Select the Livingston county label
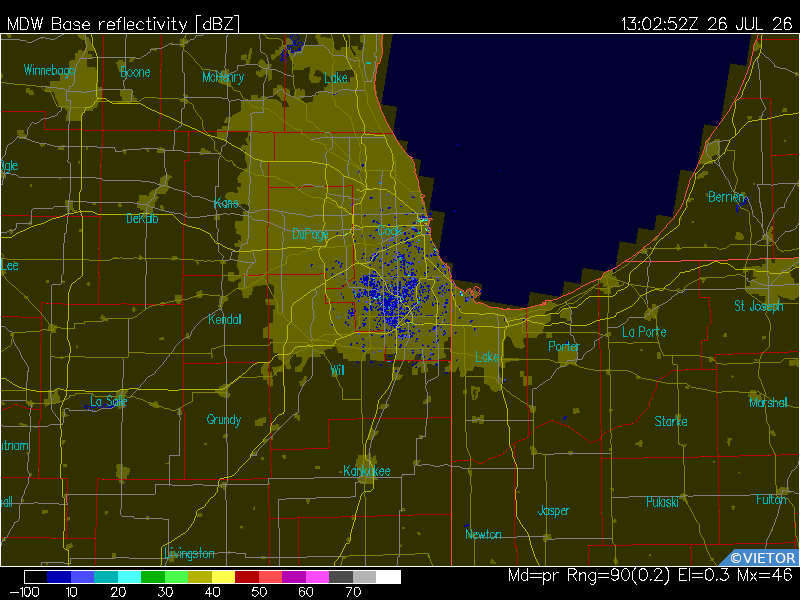 (189, 554)
